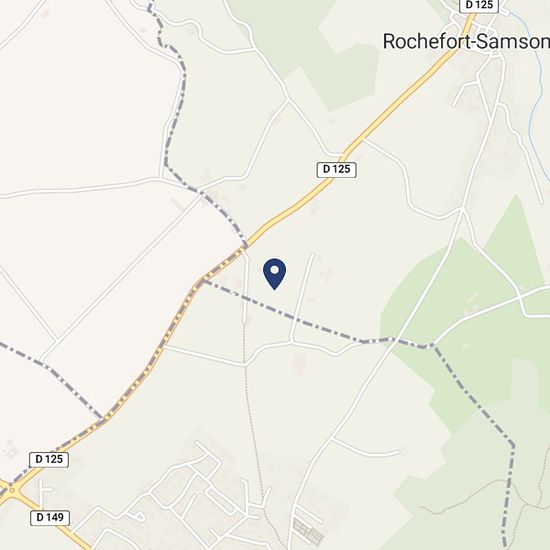Image resolution: width=550 pixels, height=550 pixels.
Task: Click the D 149 road shield
Action: (50, 517)
